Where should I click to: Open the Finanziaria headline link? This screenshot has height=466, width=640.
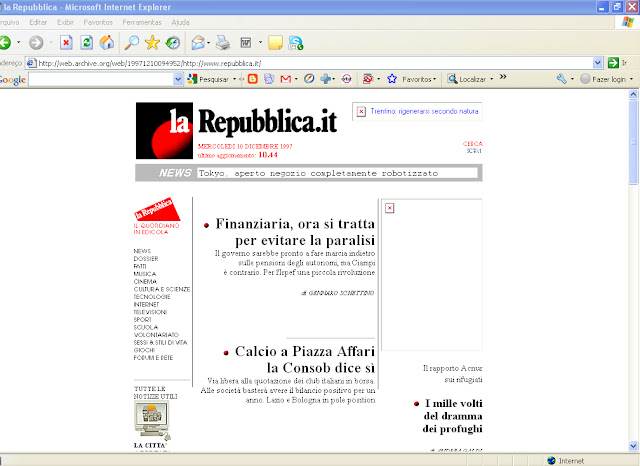295,232
